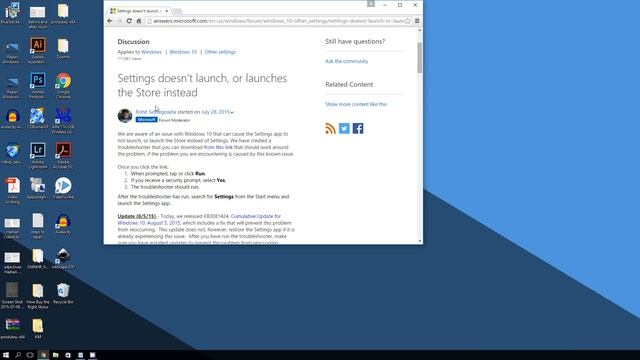Open the July 28, 2015 date link

215,112
